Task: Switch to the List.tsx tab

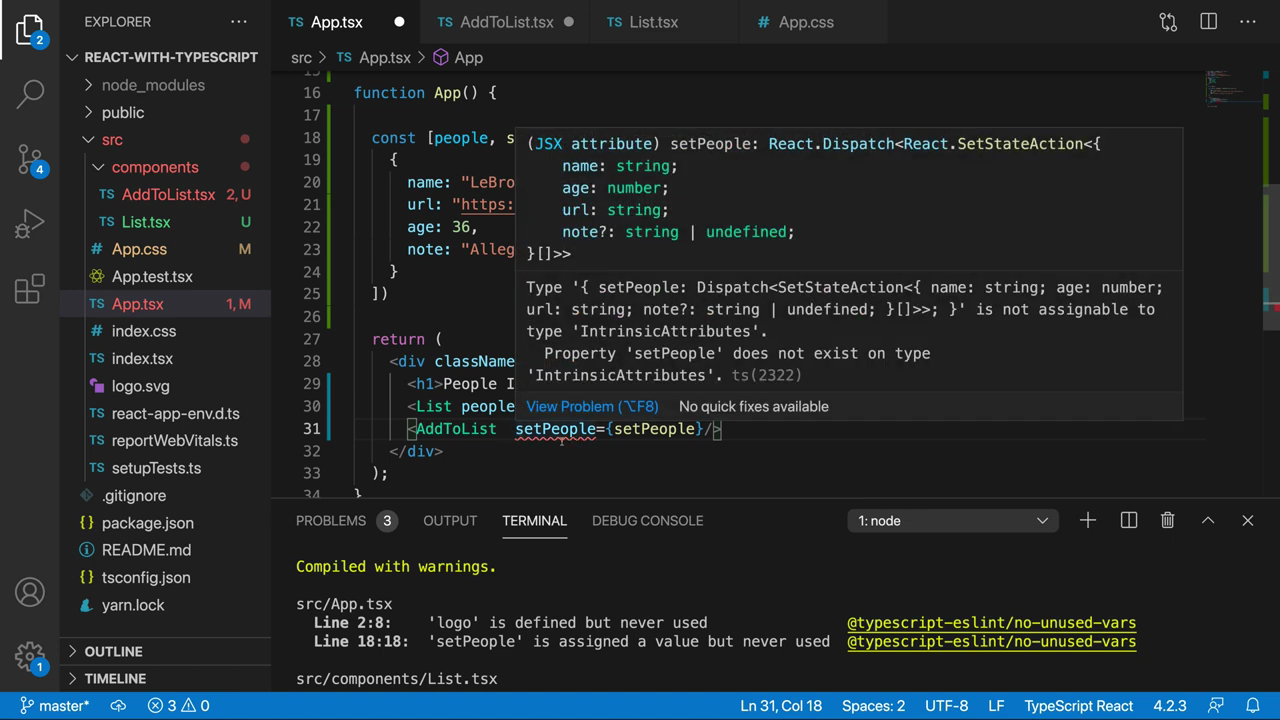Action: point(653,22)
